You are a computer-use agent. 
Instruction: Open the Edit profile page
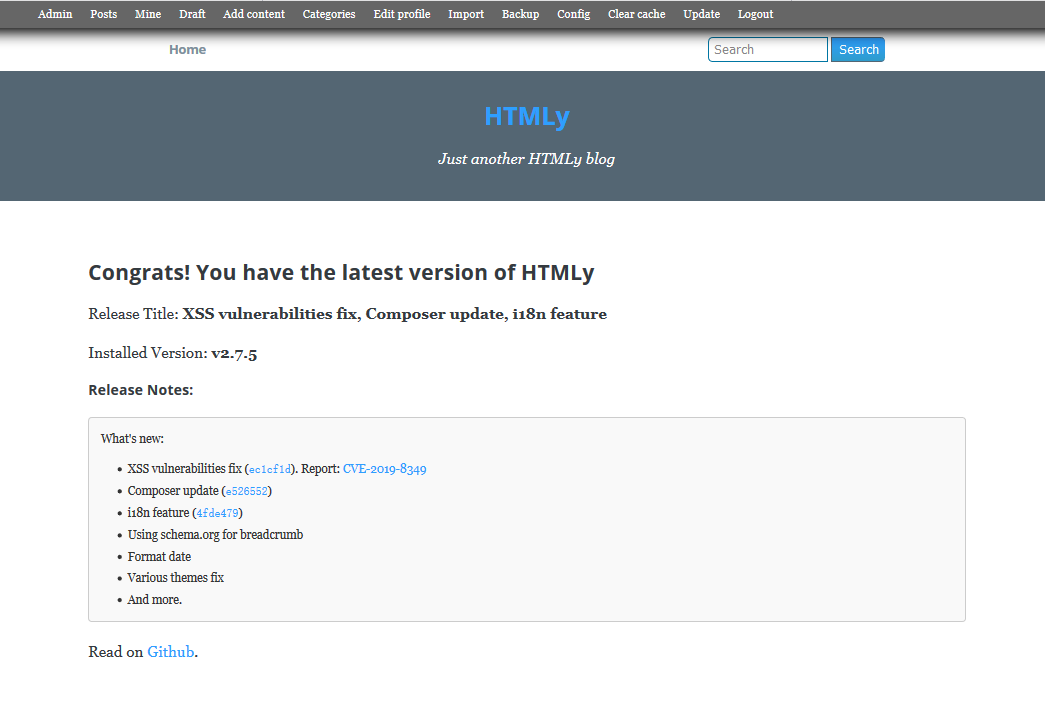pos(401,14)
